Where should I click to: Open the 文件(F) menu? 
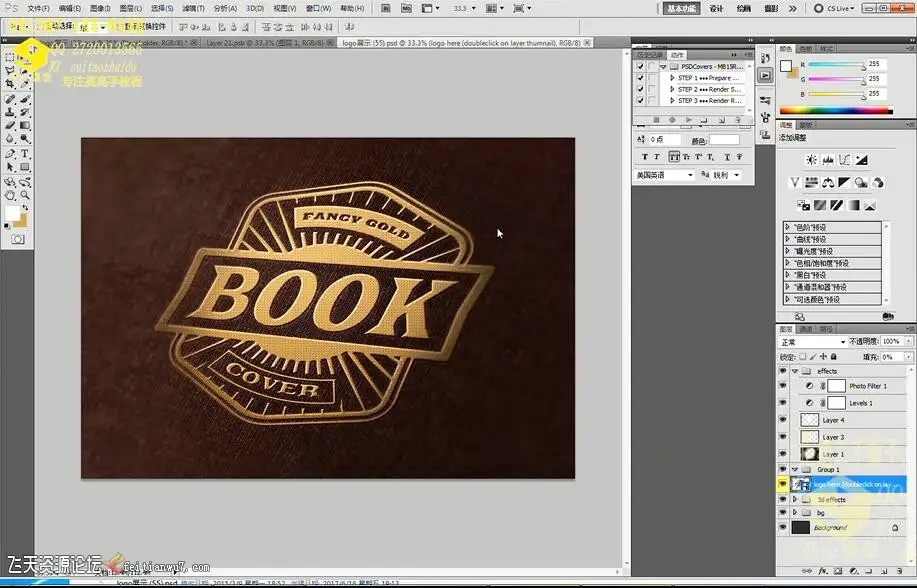39,8
